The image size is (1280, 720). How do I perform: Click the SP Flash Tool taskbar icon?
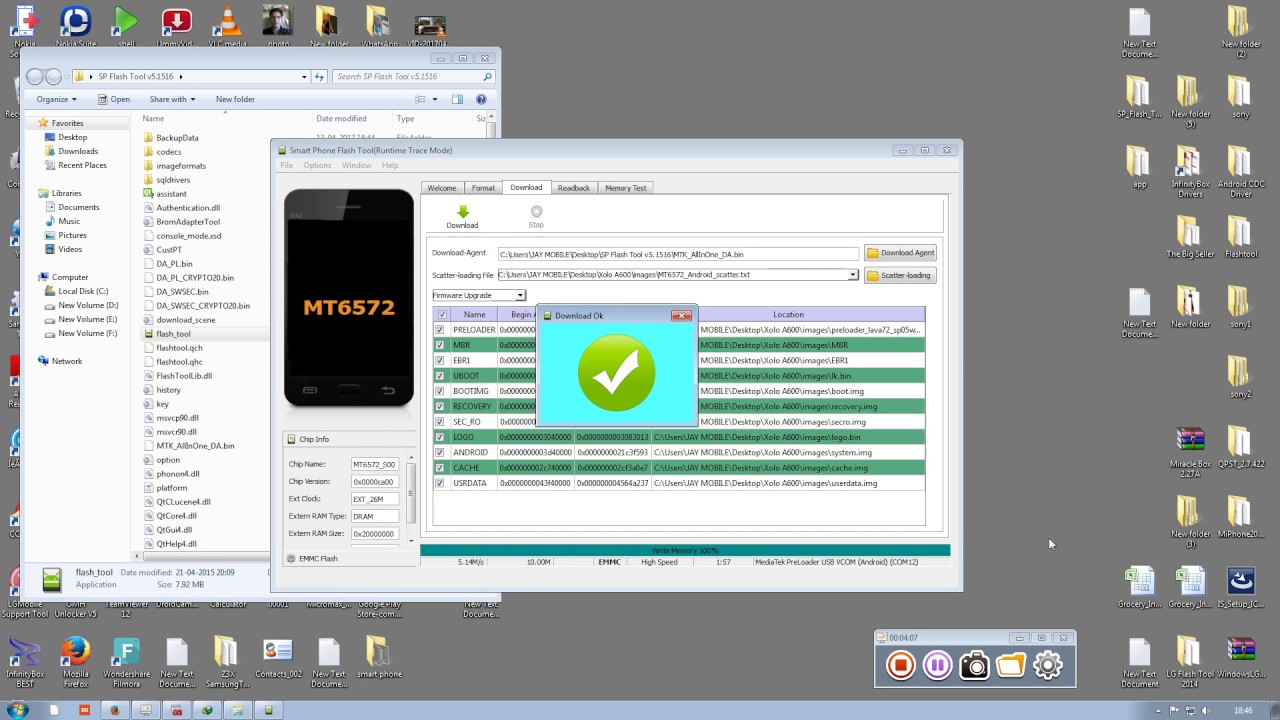pyautogui.click(x=268, y=710)
